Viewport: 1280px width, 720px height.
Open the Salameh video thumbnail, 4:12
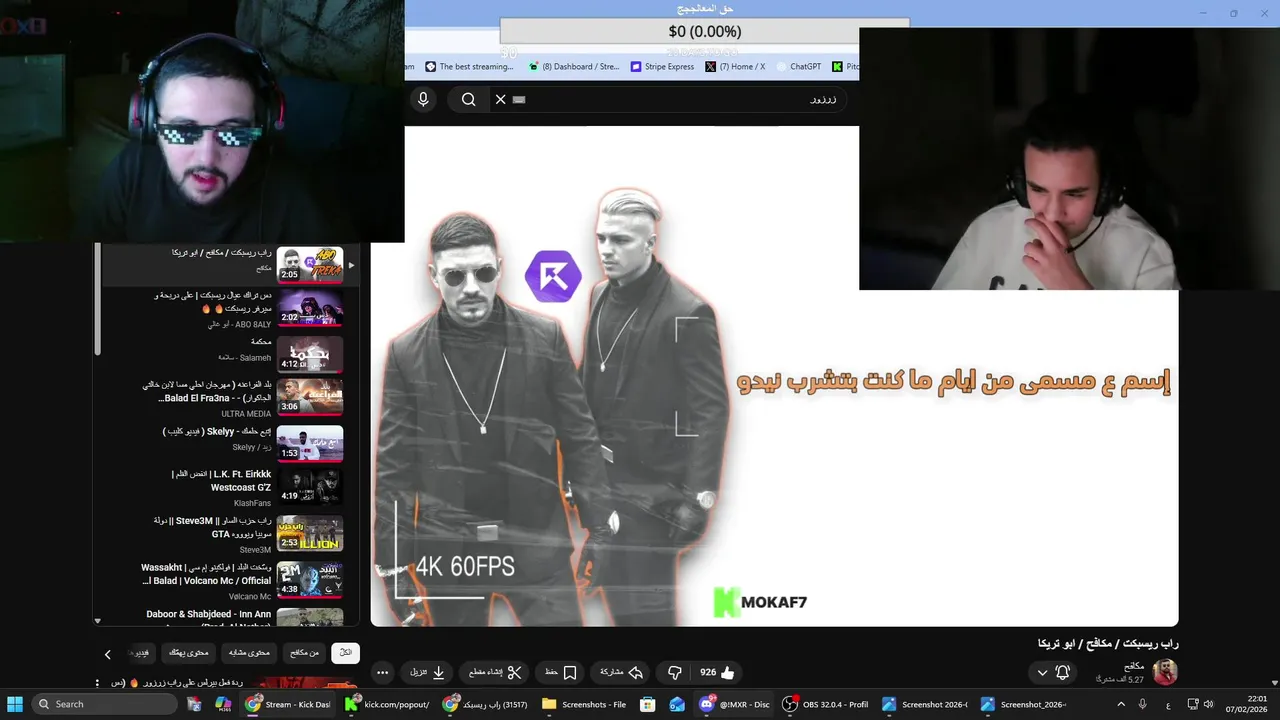pyautogui.click(x=310, y=353)
